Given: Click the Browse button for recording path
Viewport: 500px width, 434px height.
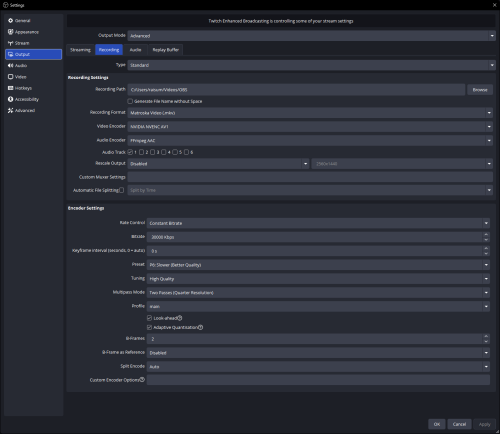Looking at the screenshot, I should pyautogui.click(x=480, y=90).
